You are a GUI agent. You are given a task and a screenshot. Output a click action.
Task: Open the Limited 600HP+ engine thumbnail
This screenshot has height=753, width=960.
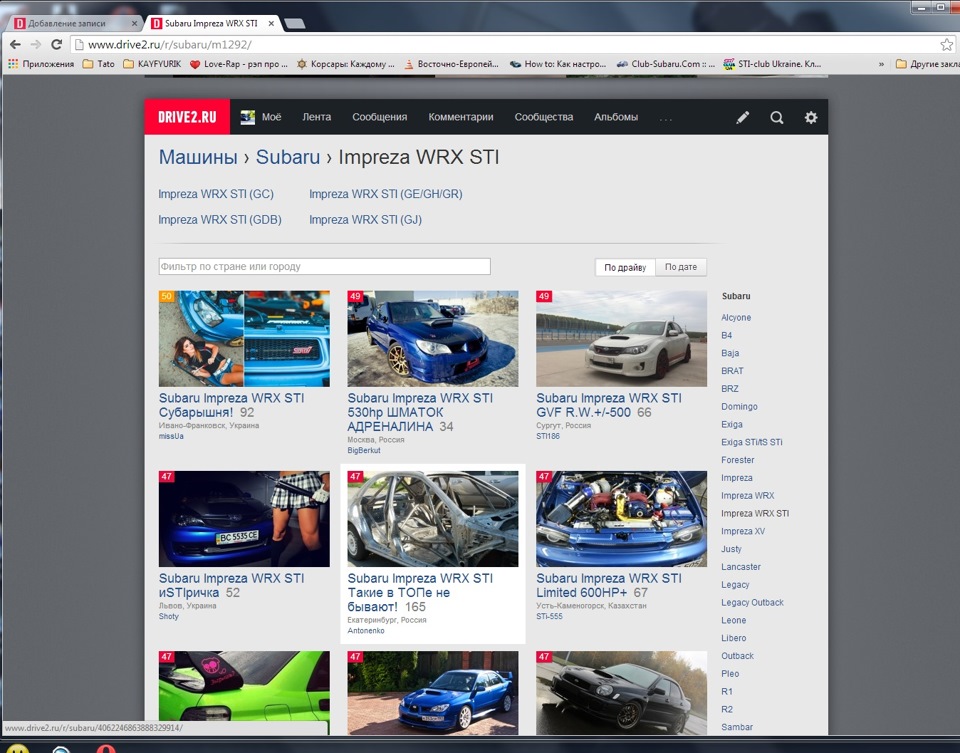(x=621, y=519)
